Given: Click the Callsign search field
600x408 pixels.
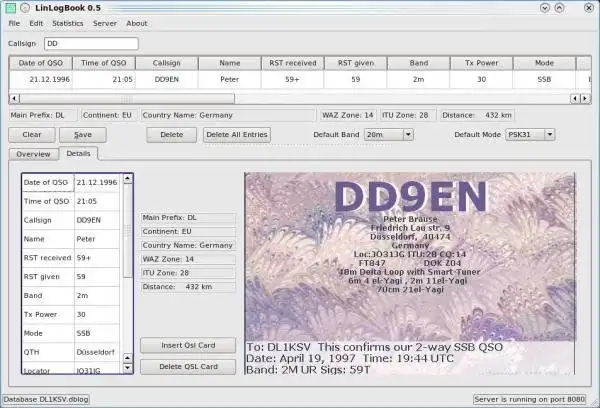Looking at the screenshot, I should tap(91, 44).
